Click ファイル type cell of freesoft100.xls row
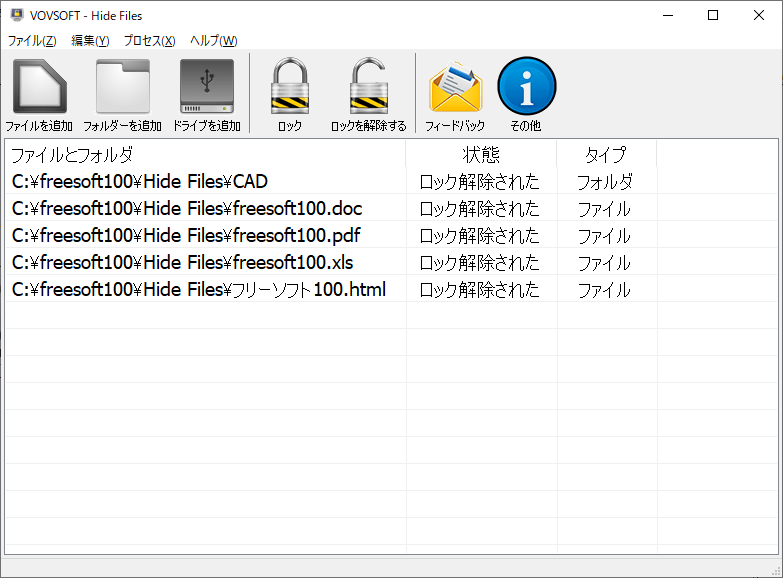 [x=604, y=263]
